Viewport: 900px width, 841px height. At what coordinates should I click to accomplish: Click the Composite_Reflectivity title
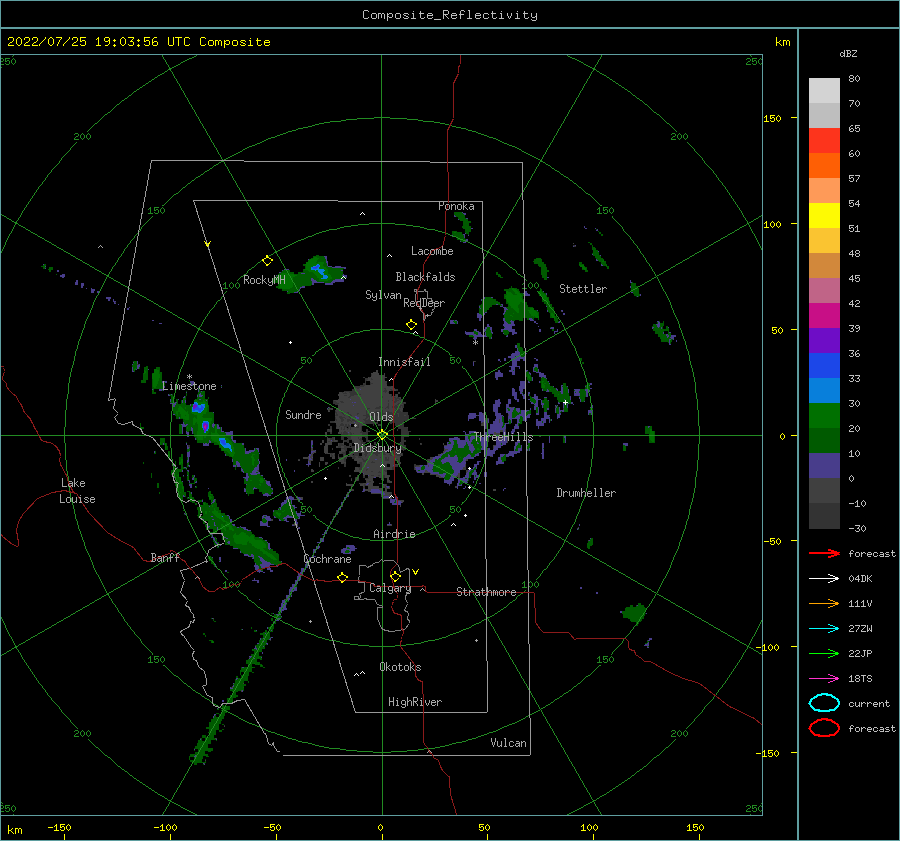click(450, 15)
